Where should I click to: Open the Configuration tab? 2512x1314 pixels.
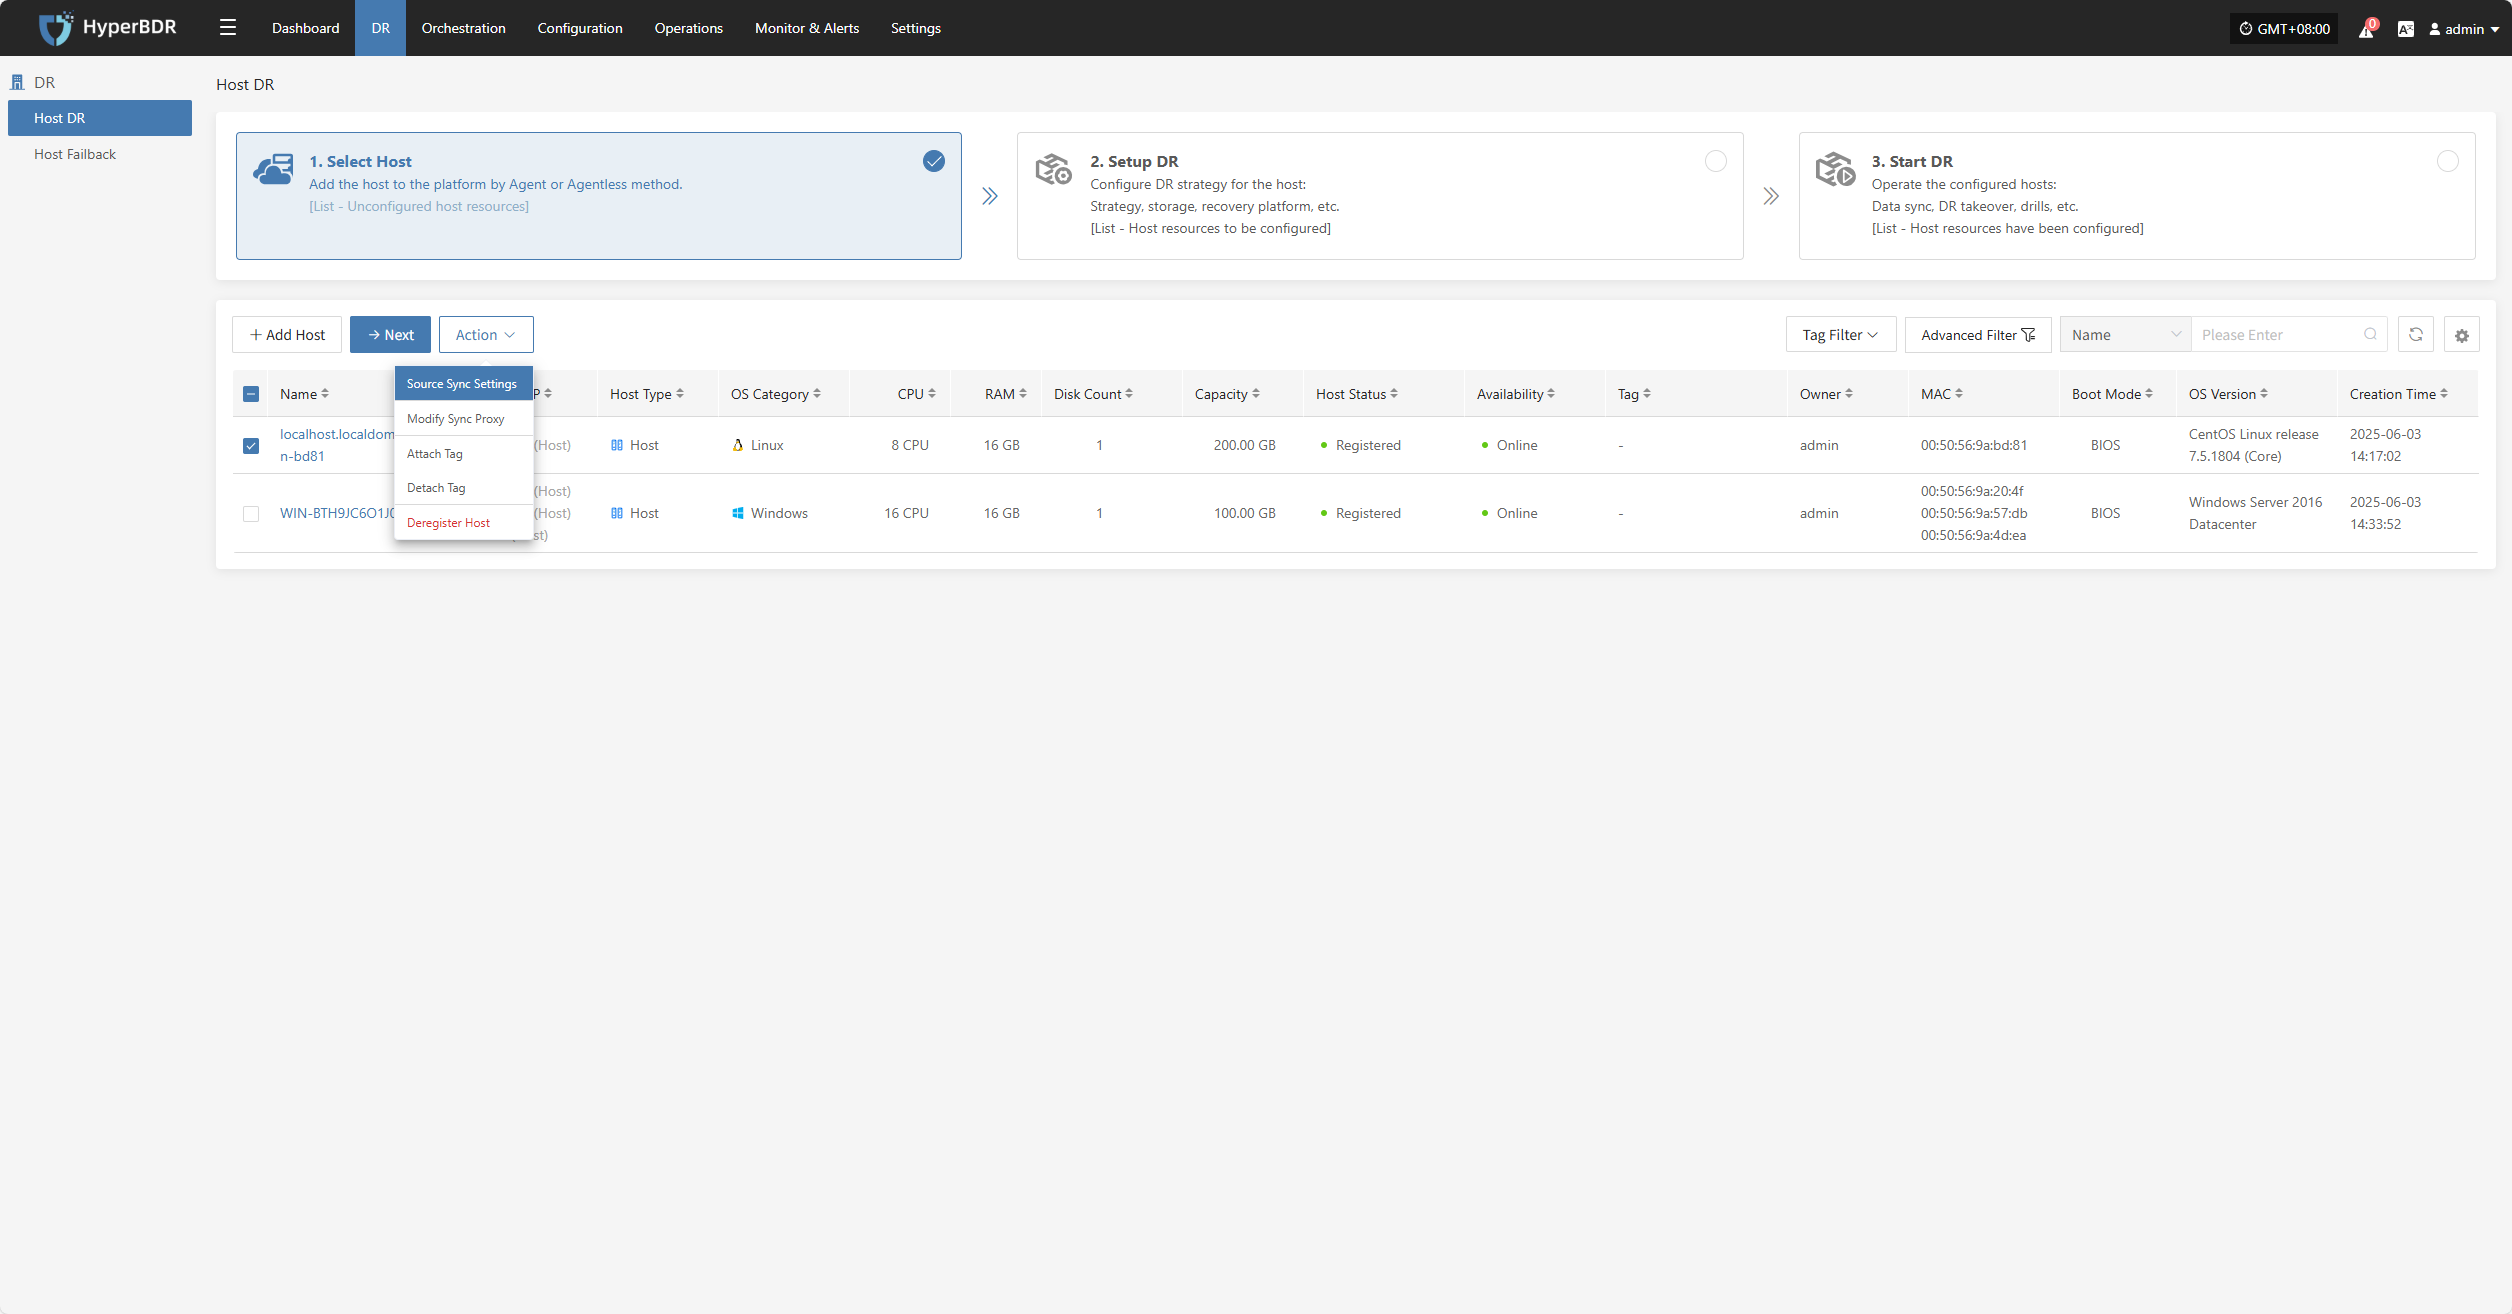click(580, 28)
